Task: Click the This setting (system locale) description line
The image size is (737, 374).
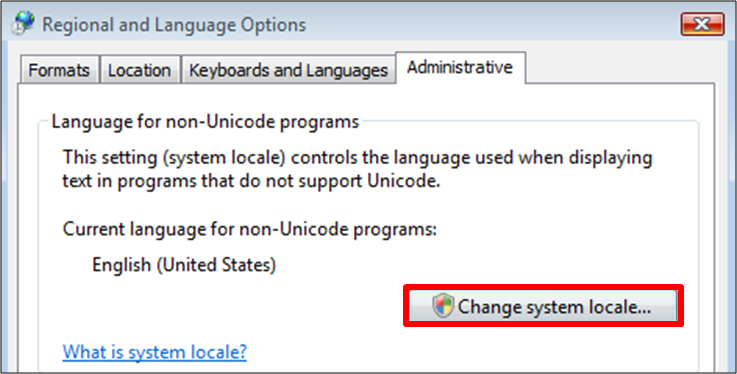Action: pos(357,157)
